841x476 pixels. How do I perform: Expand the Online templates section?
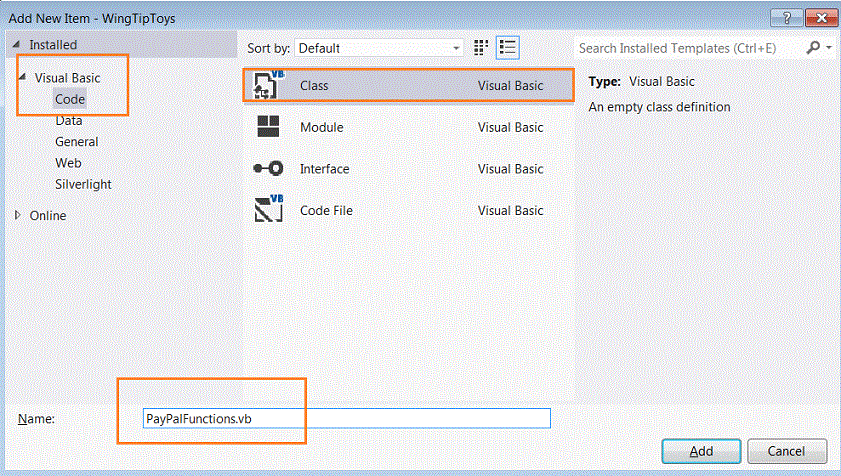click(x=19, y=215)
